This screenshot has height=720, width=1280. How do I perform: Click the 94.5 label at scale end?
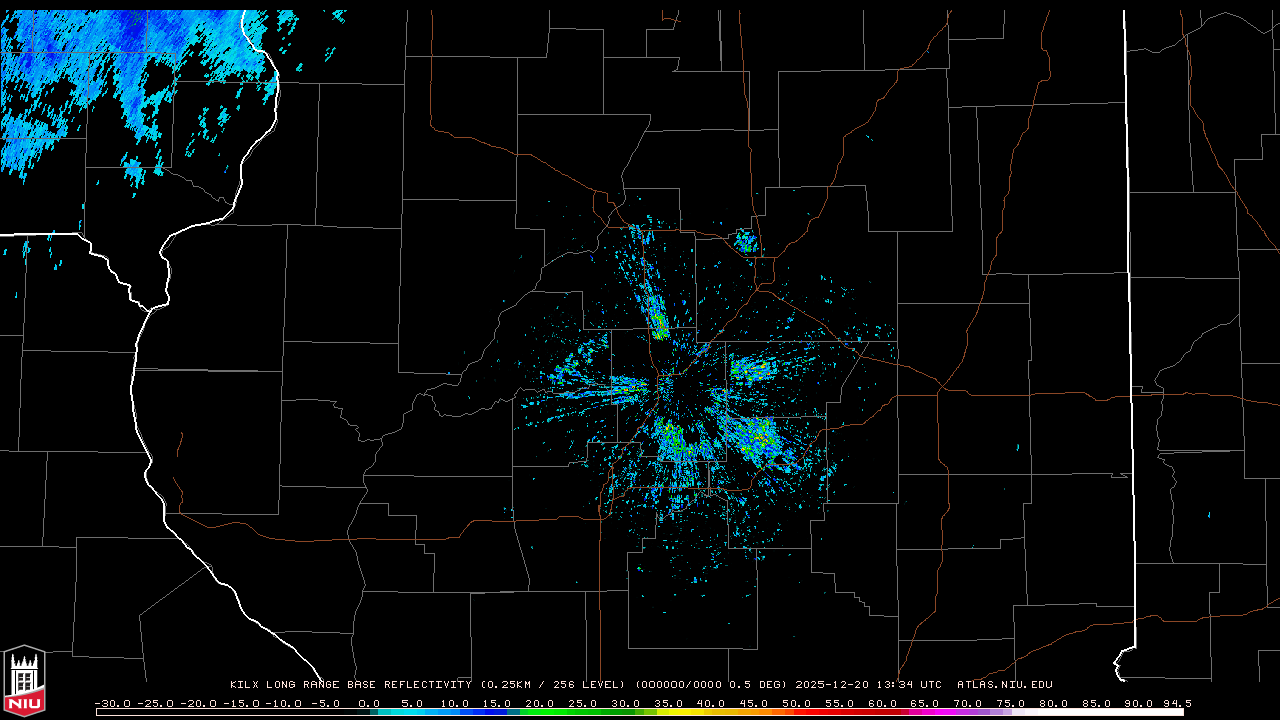click(x=1176, y=703)
